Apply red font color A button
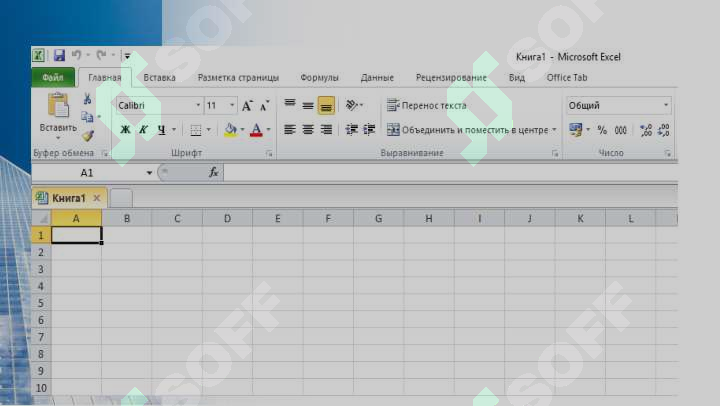 [257, 130]
